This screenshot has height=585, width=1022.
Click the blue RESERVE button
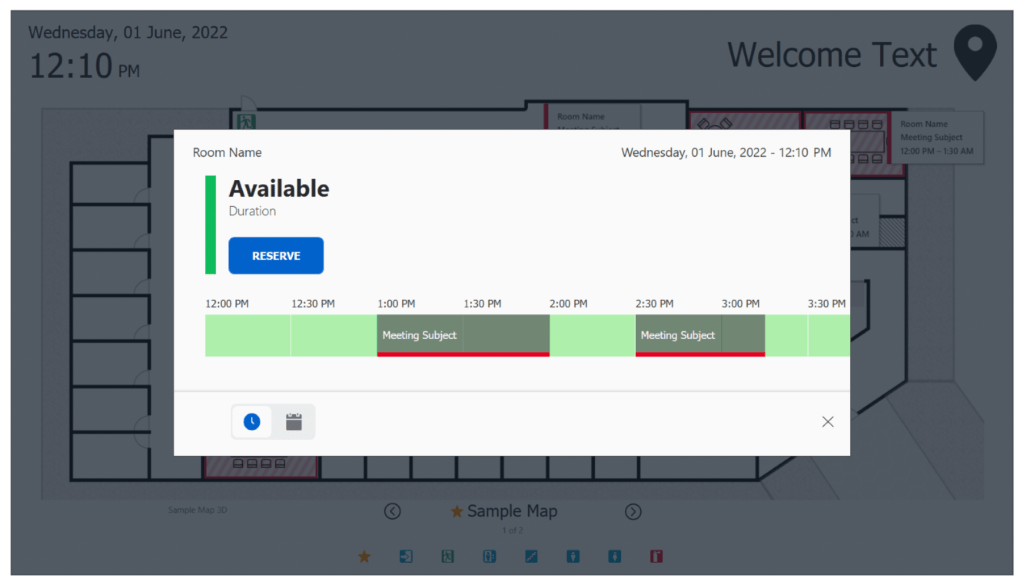pos(276,256)
